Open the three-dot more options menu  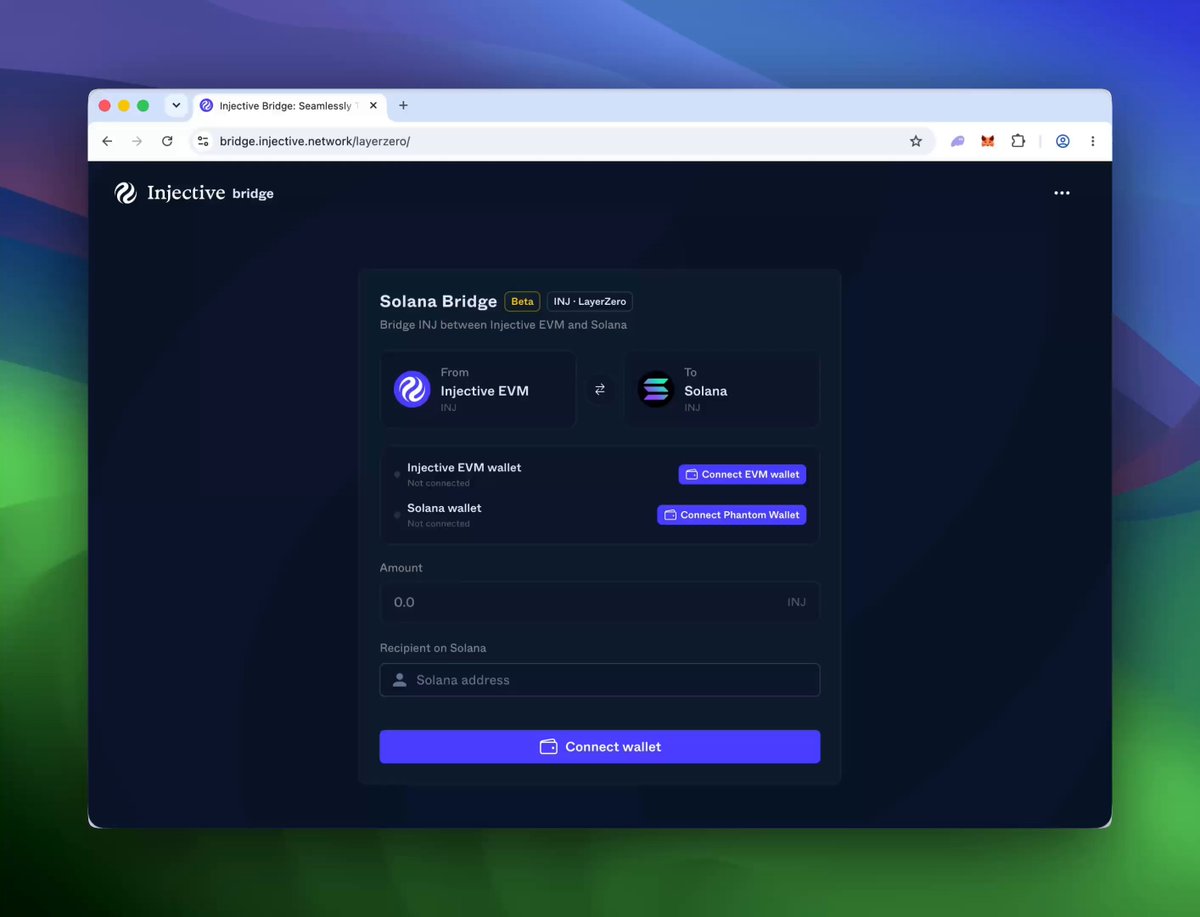[x=1062, y=193]
